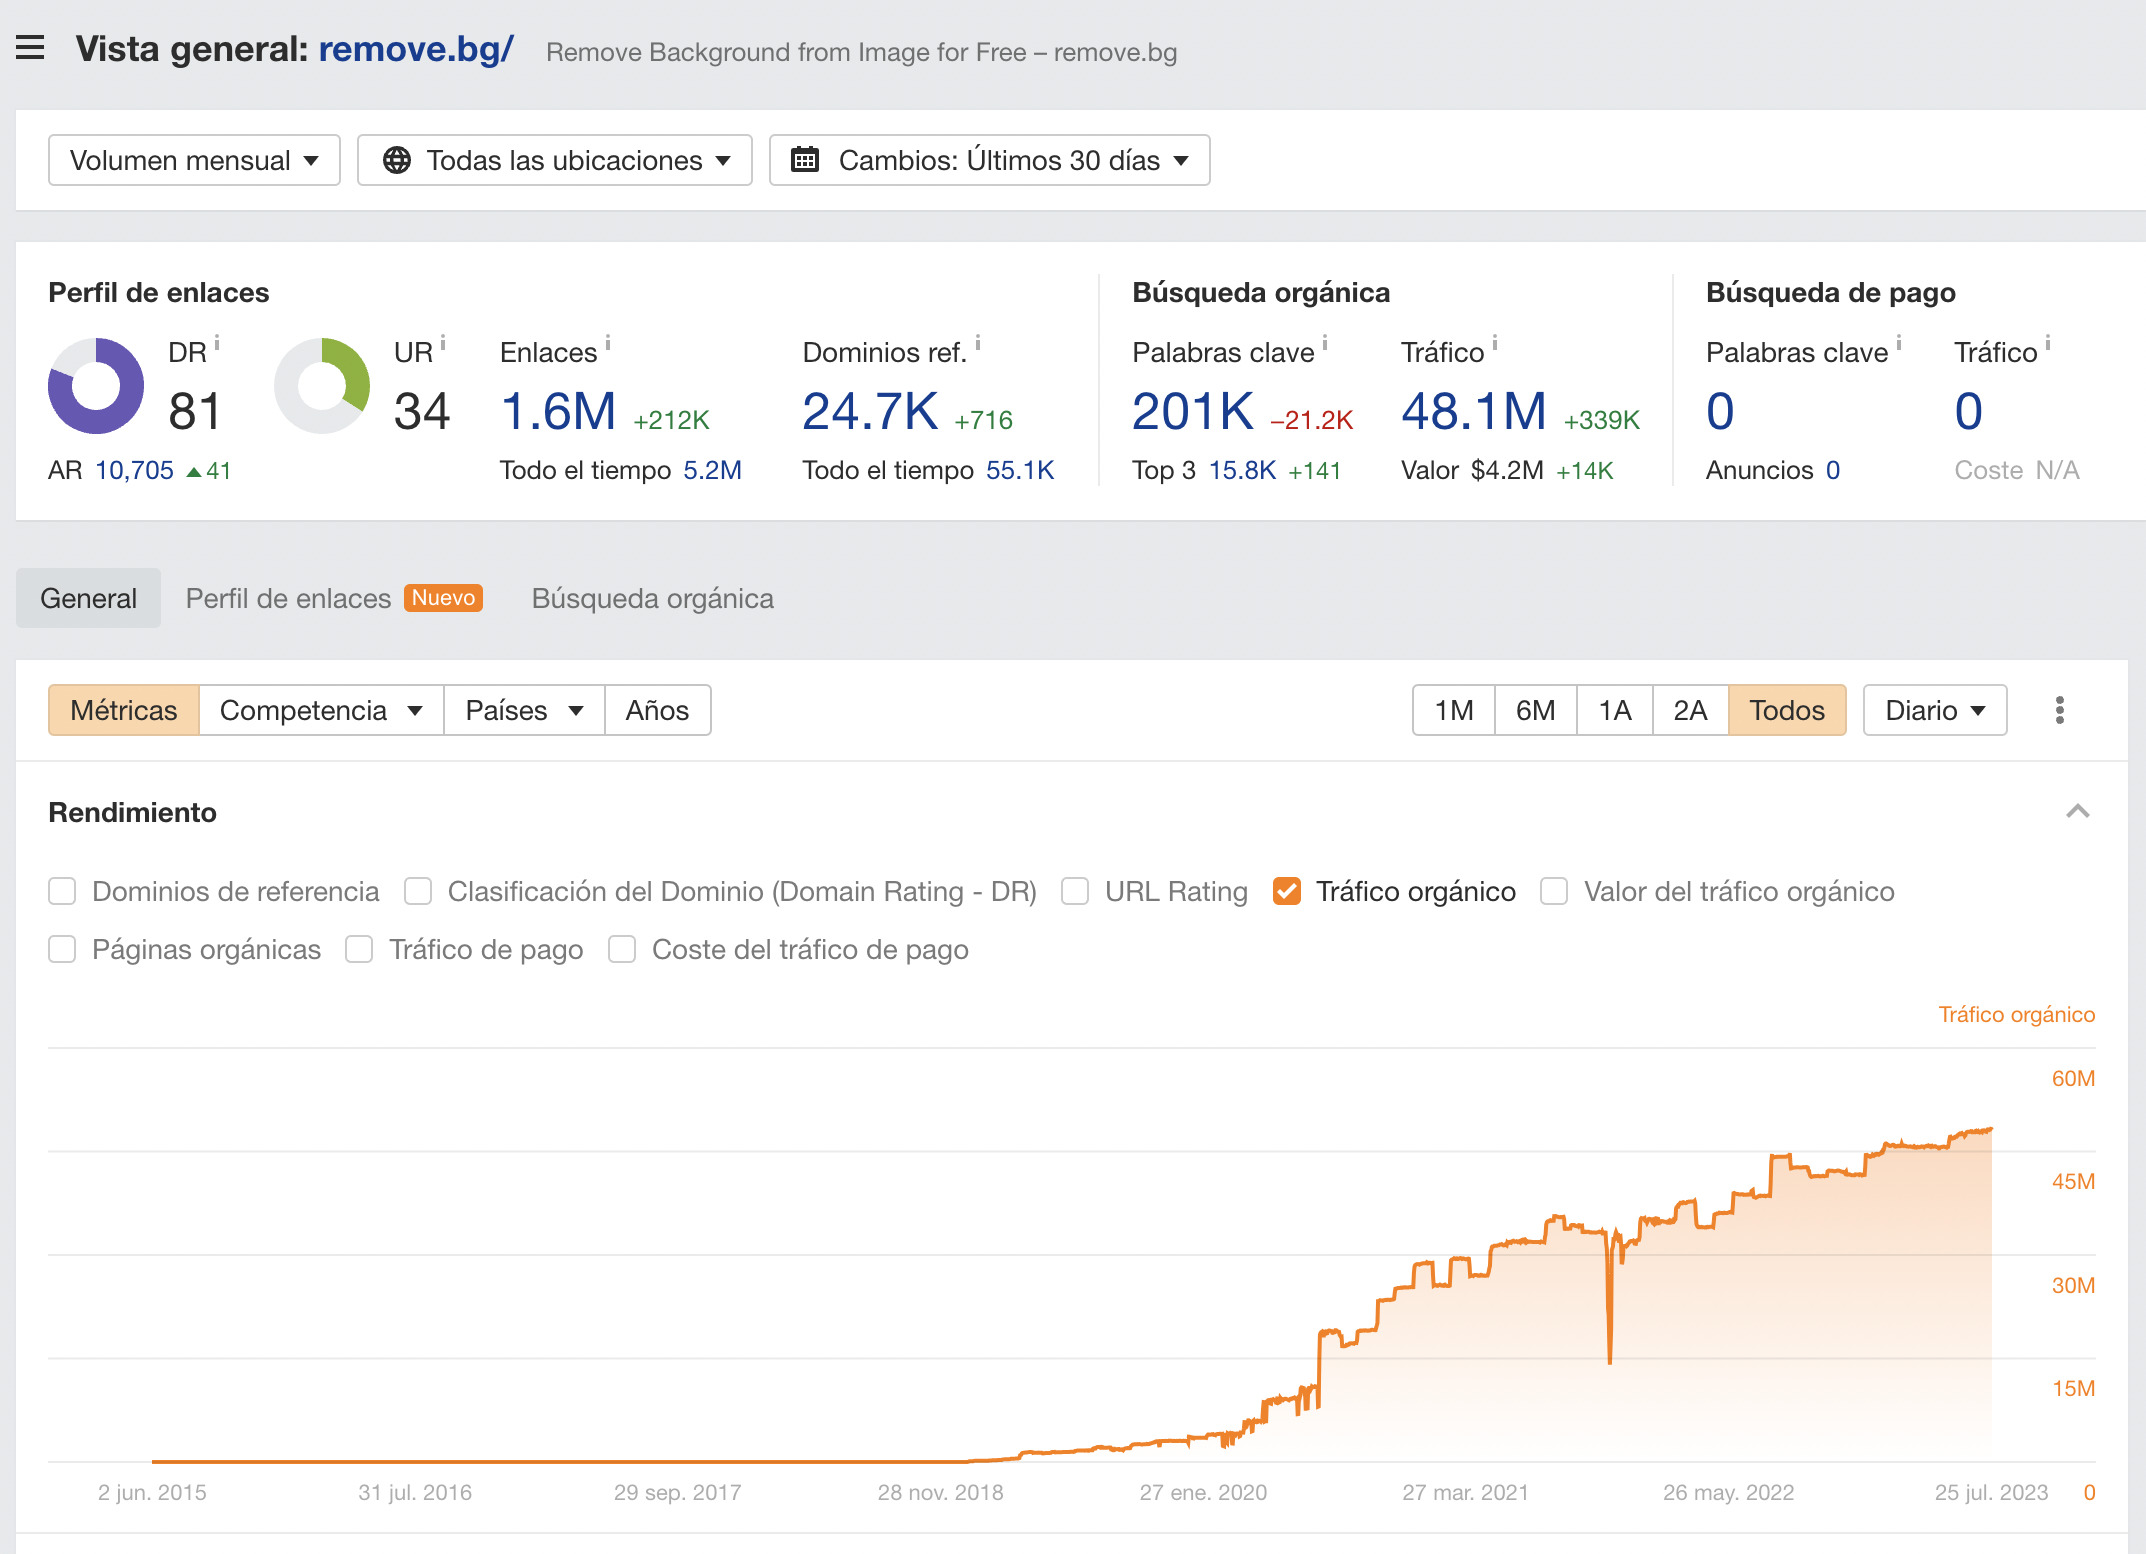Switch to the Búsqueda orgánica tab
Image resolution: width=2146 pixels, height=1554 pixels.
click(652, 598)
